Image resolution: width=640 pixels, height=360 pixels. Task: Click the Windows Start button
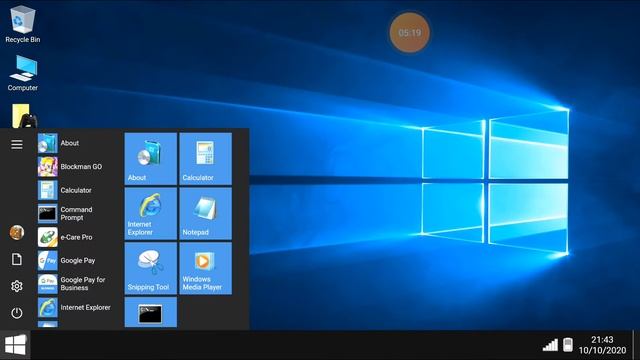pyautogui.click(x=16, y=345)
